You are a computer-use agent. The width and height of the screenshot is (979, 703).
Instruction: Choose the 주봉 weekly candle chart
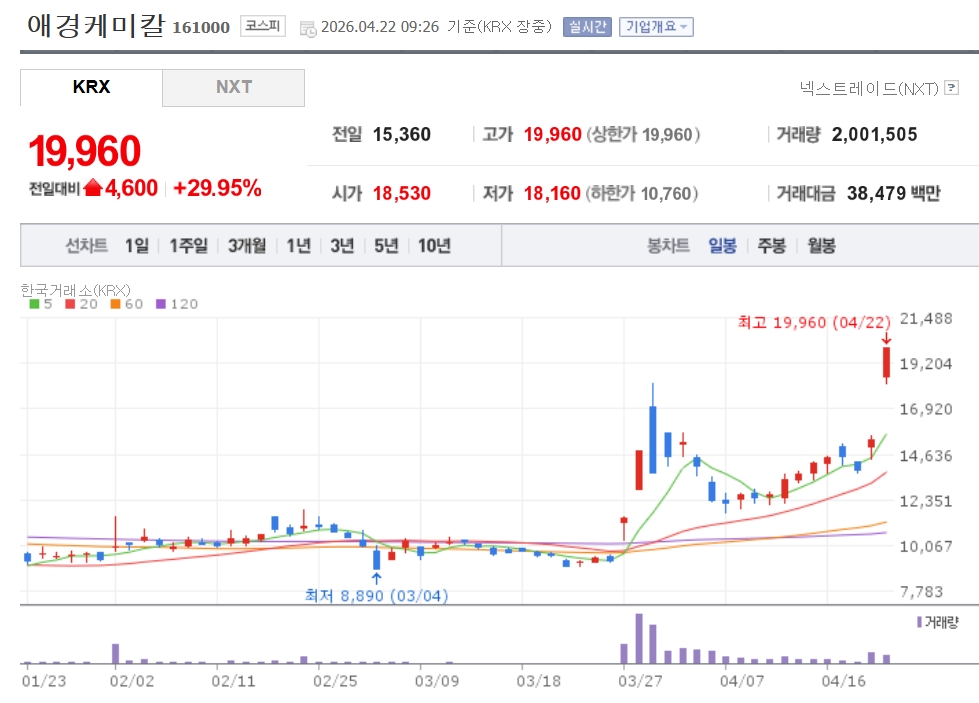771,246
